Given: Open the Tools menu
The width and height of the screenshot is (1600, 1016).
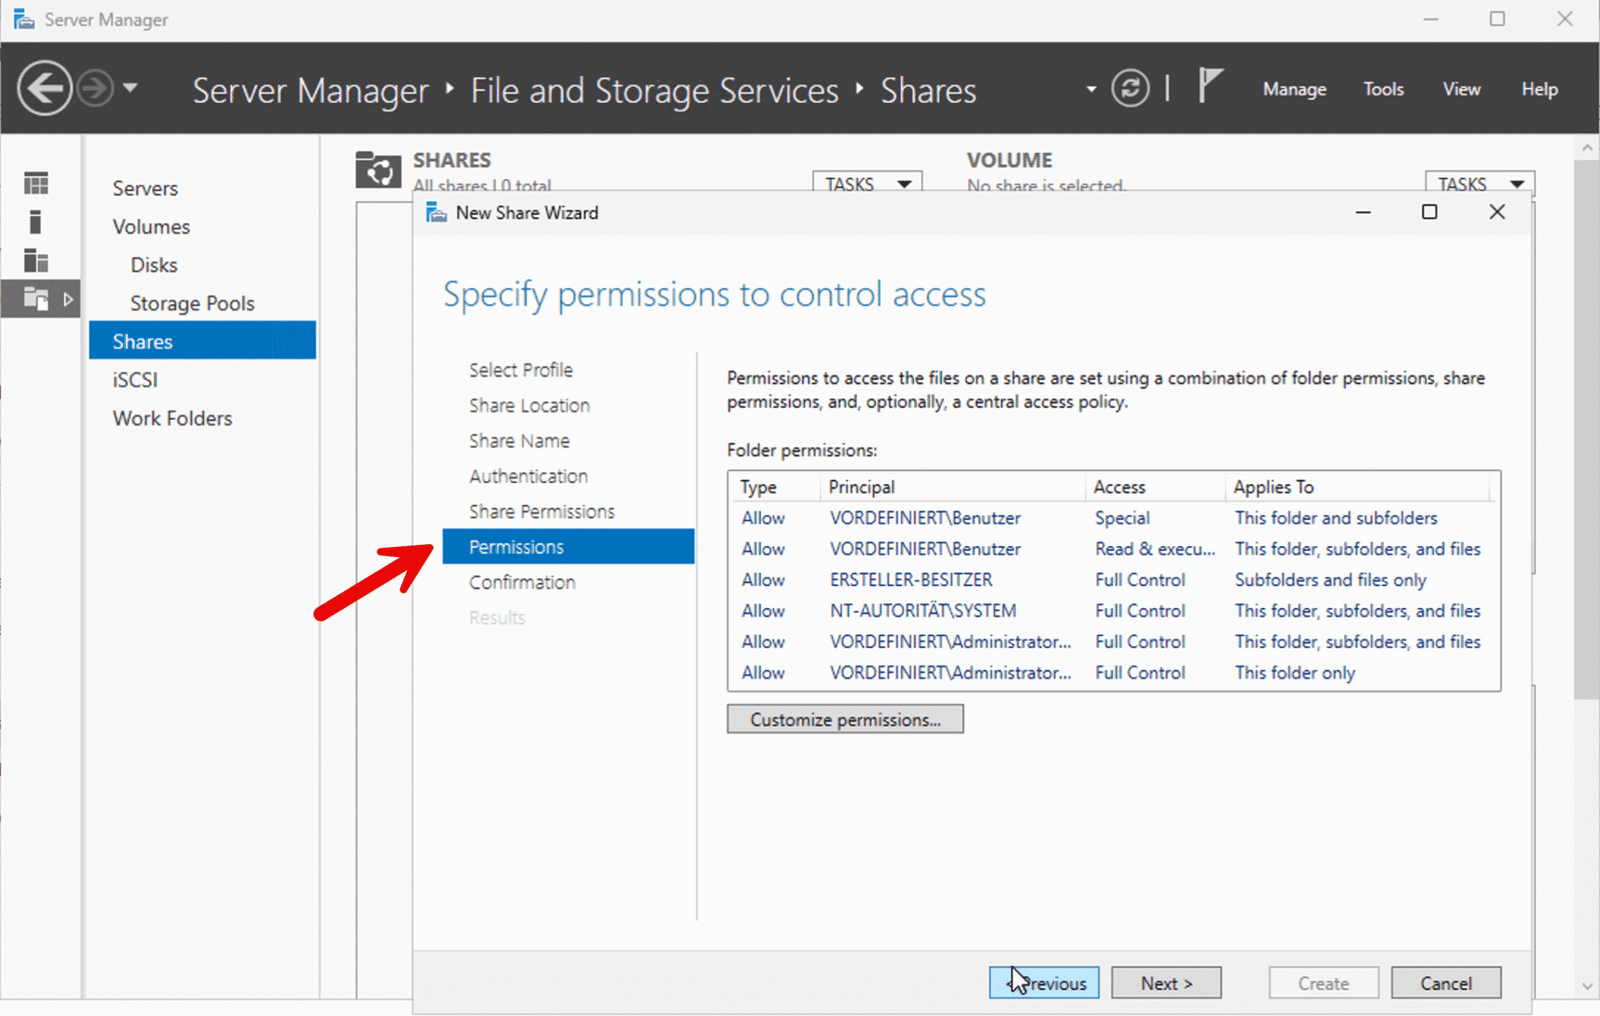Looking at the screenshot, I should pos(1383,88).
